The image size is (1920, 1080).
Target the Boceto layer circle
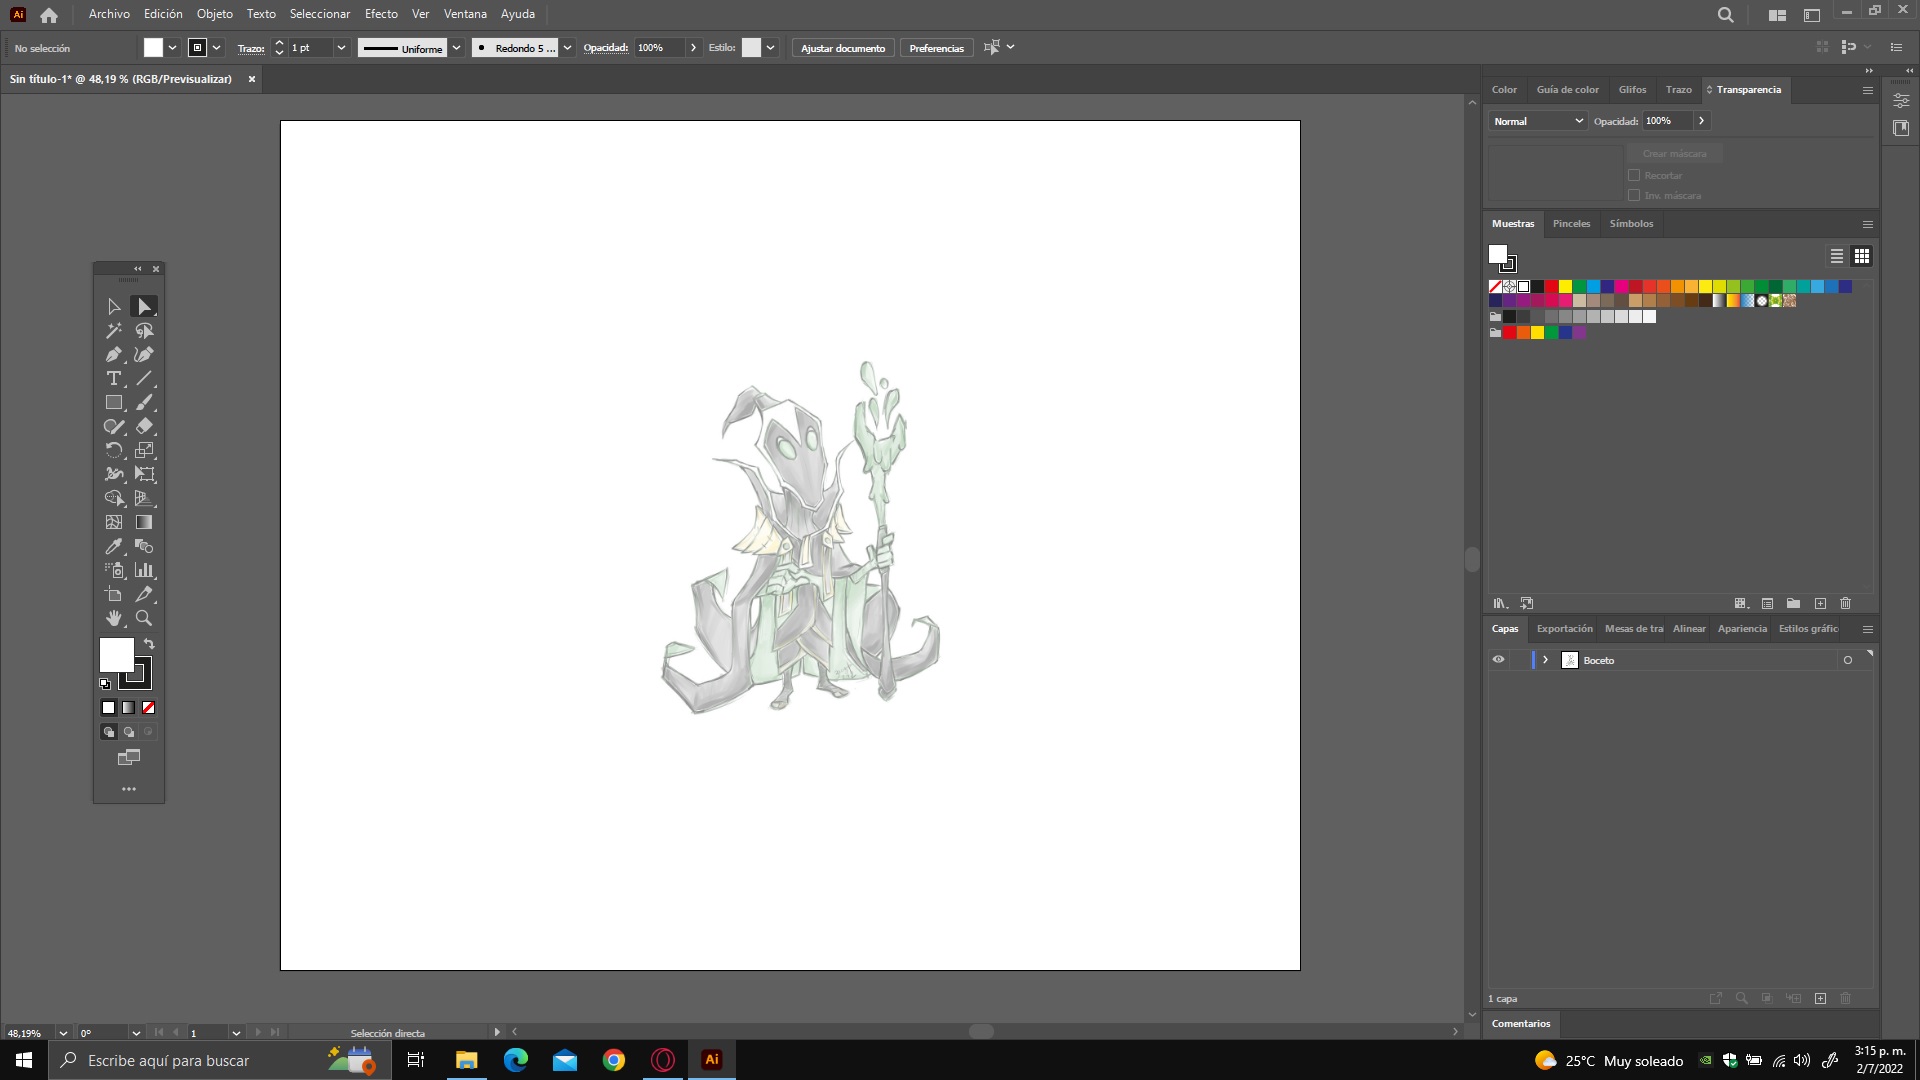[1847, 660]
